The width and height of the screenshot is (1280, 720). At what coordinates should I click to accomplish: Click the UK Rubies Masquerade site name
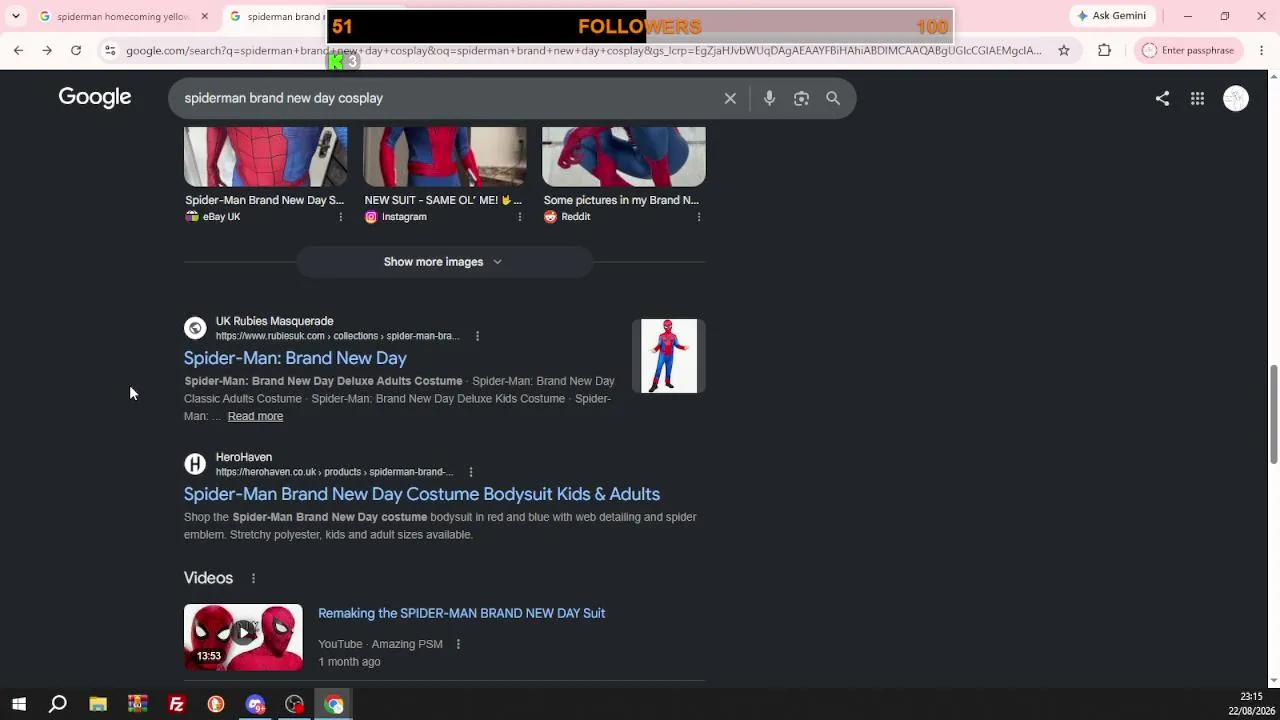[274, 321]
